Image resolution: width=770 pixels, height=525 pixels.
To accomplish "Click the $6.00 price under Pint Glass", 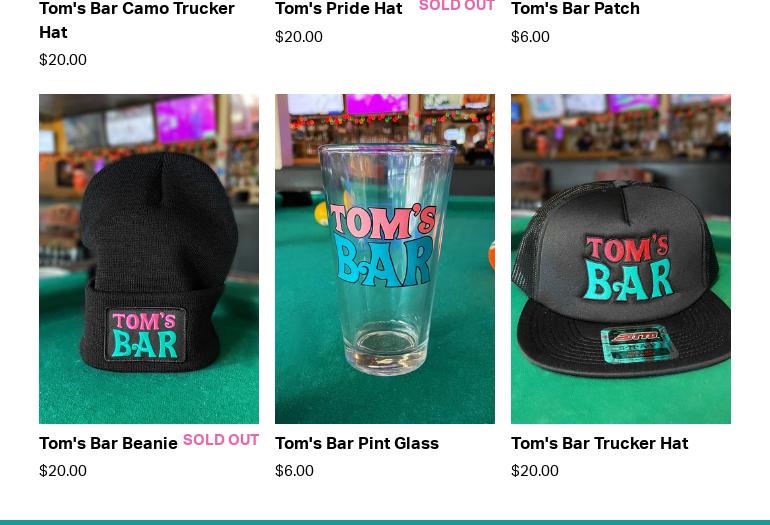I will (294, 470).
